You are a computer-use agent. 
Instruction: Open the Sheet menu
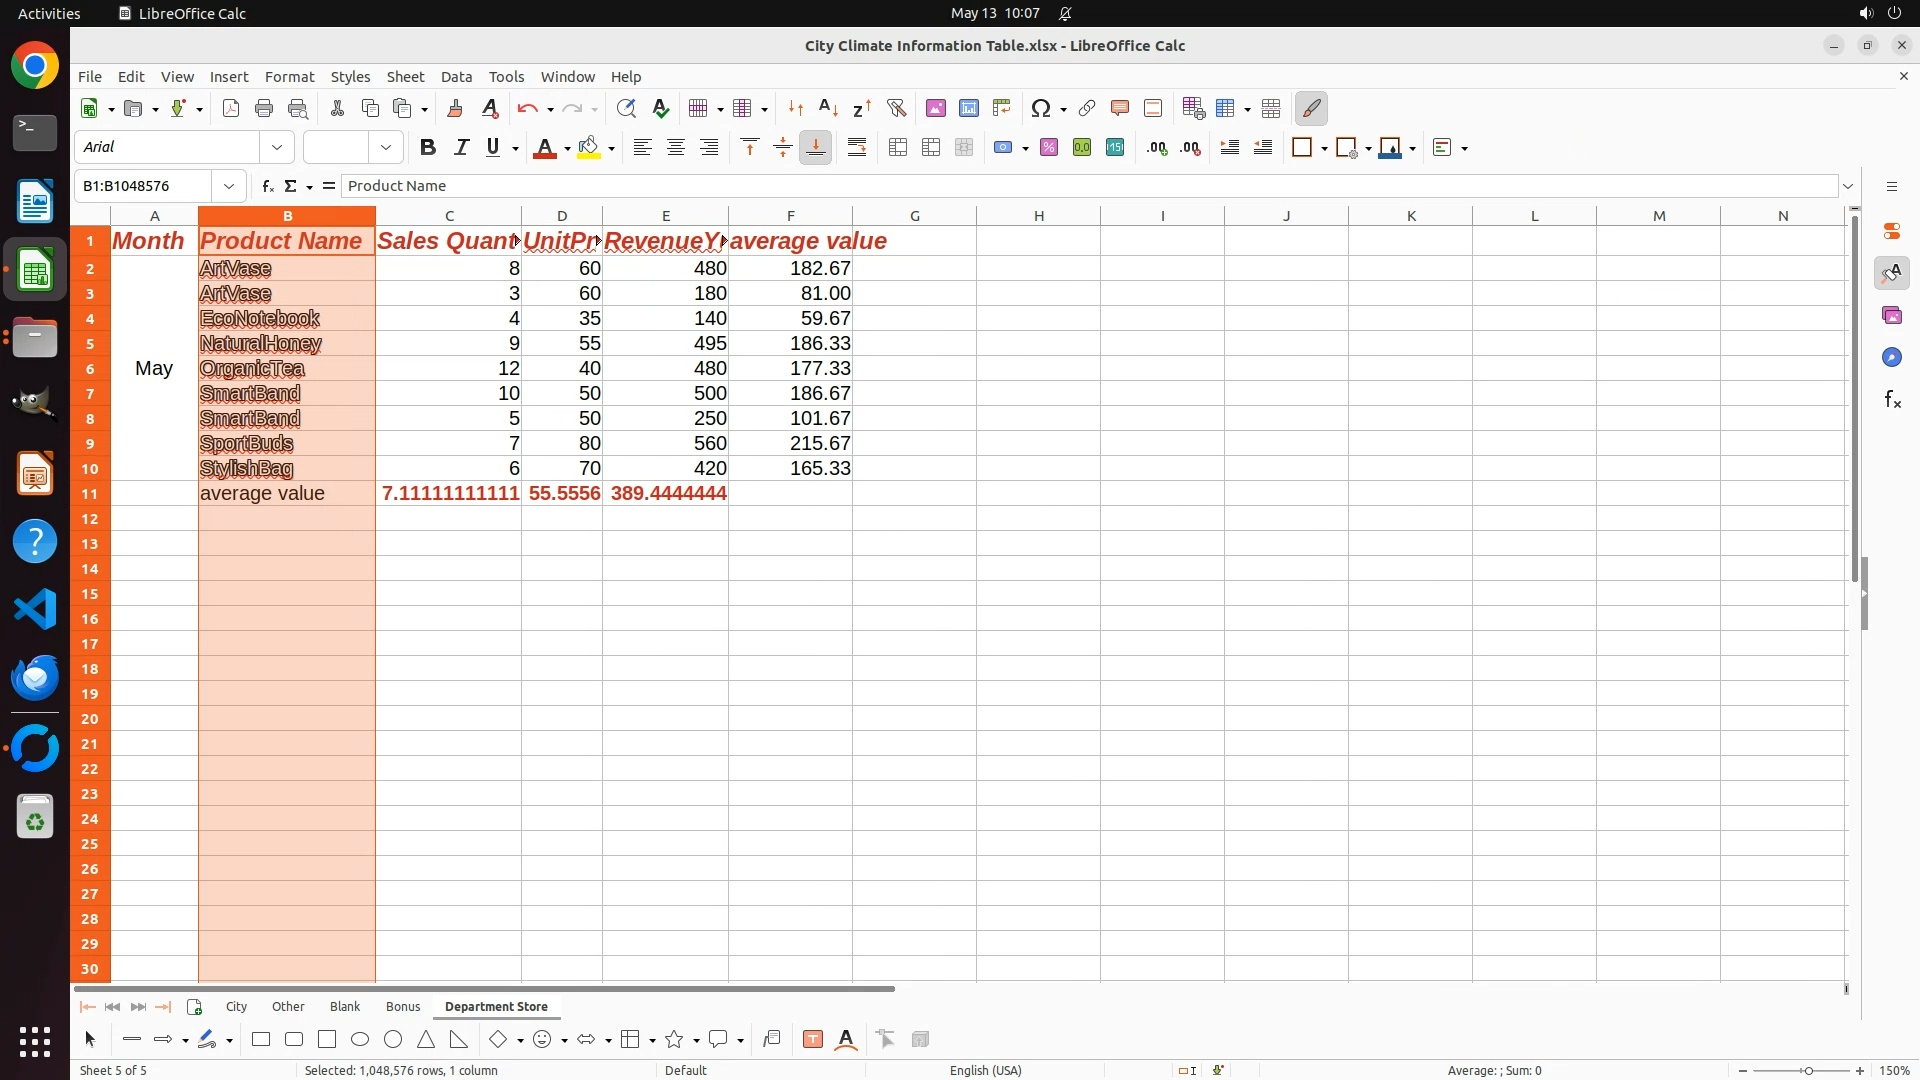click(x=405, y=77)
